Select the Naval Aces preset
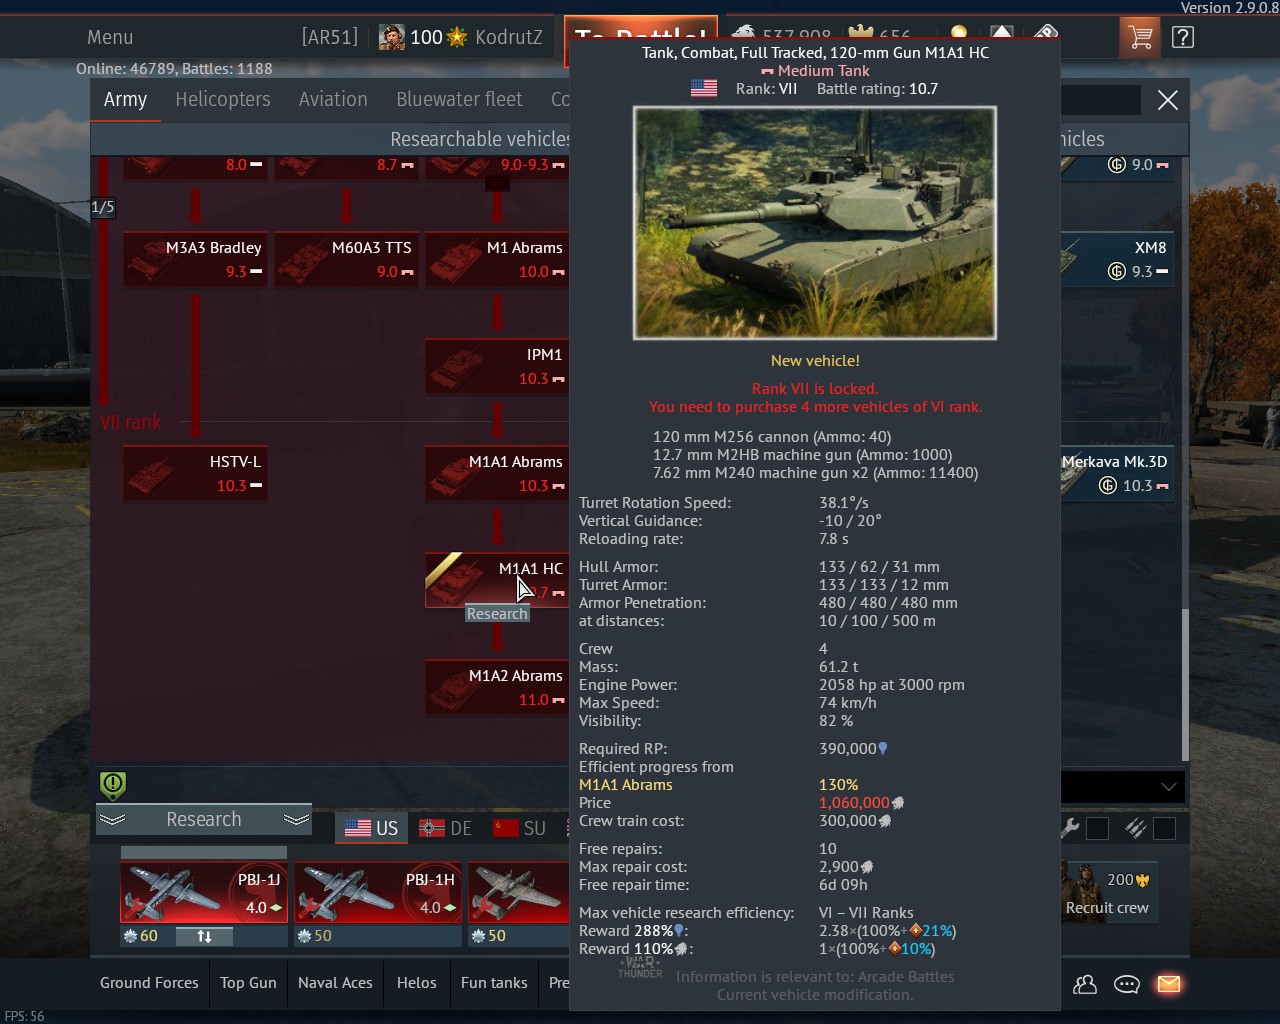 (335, 983)
